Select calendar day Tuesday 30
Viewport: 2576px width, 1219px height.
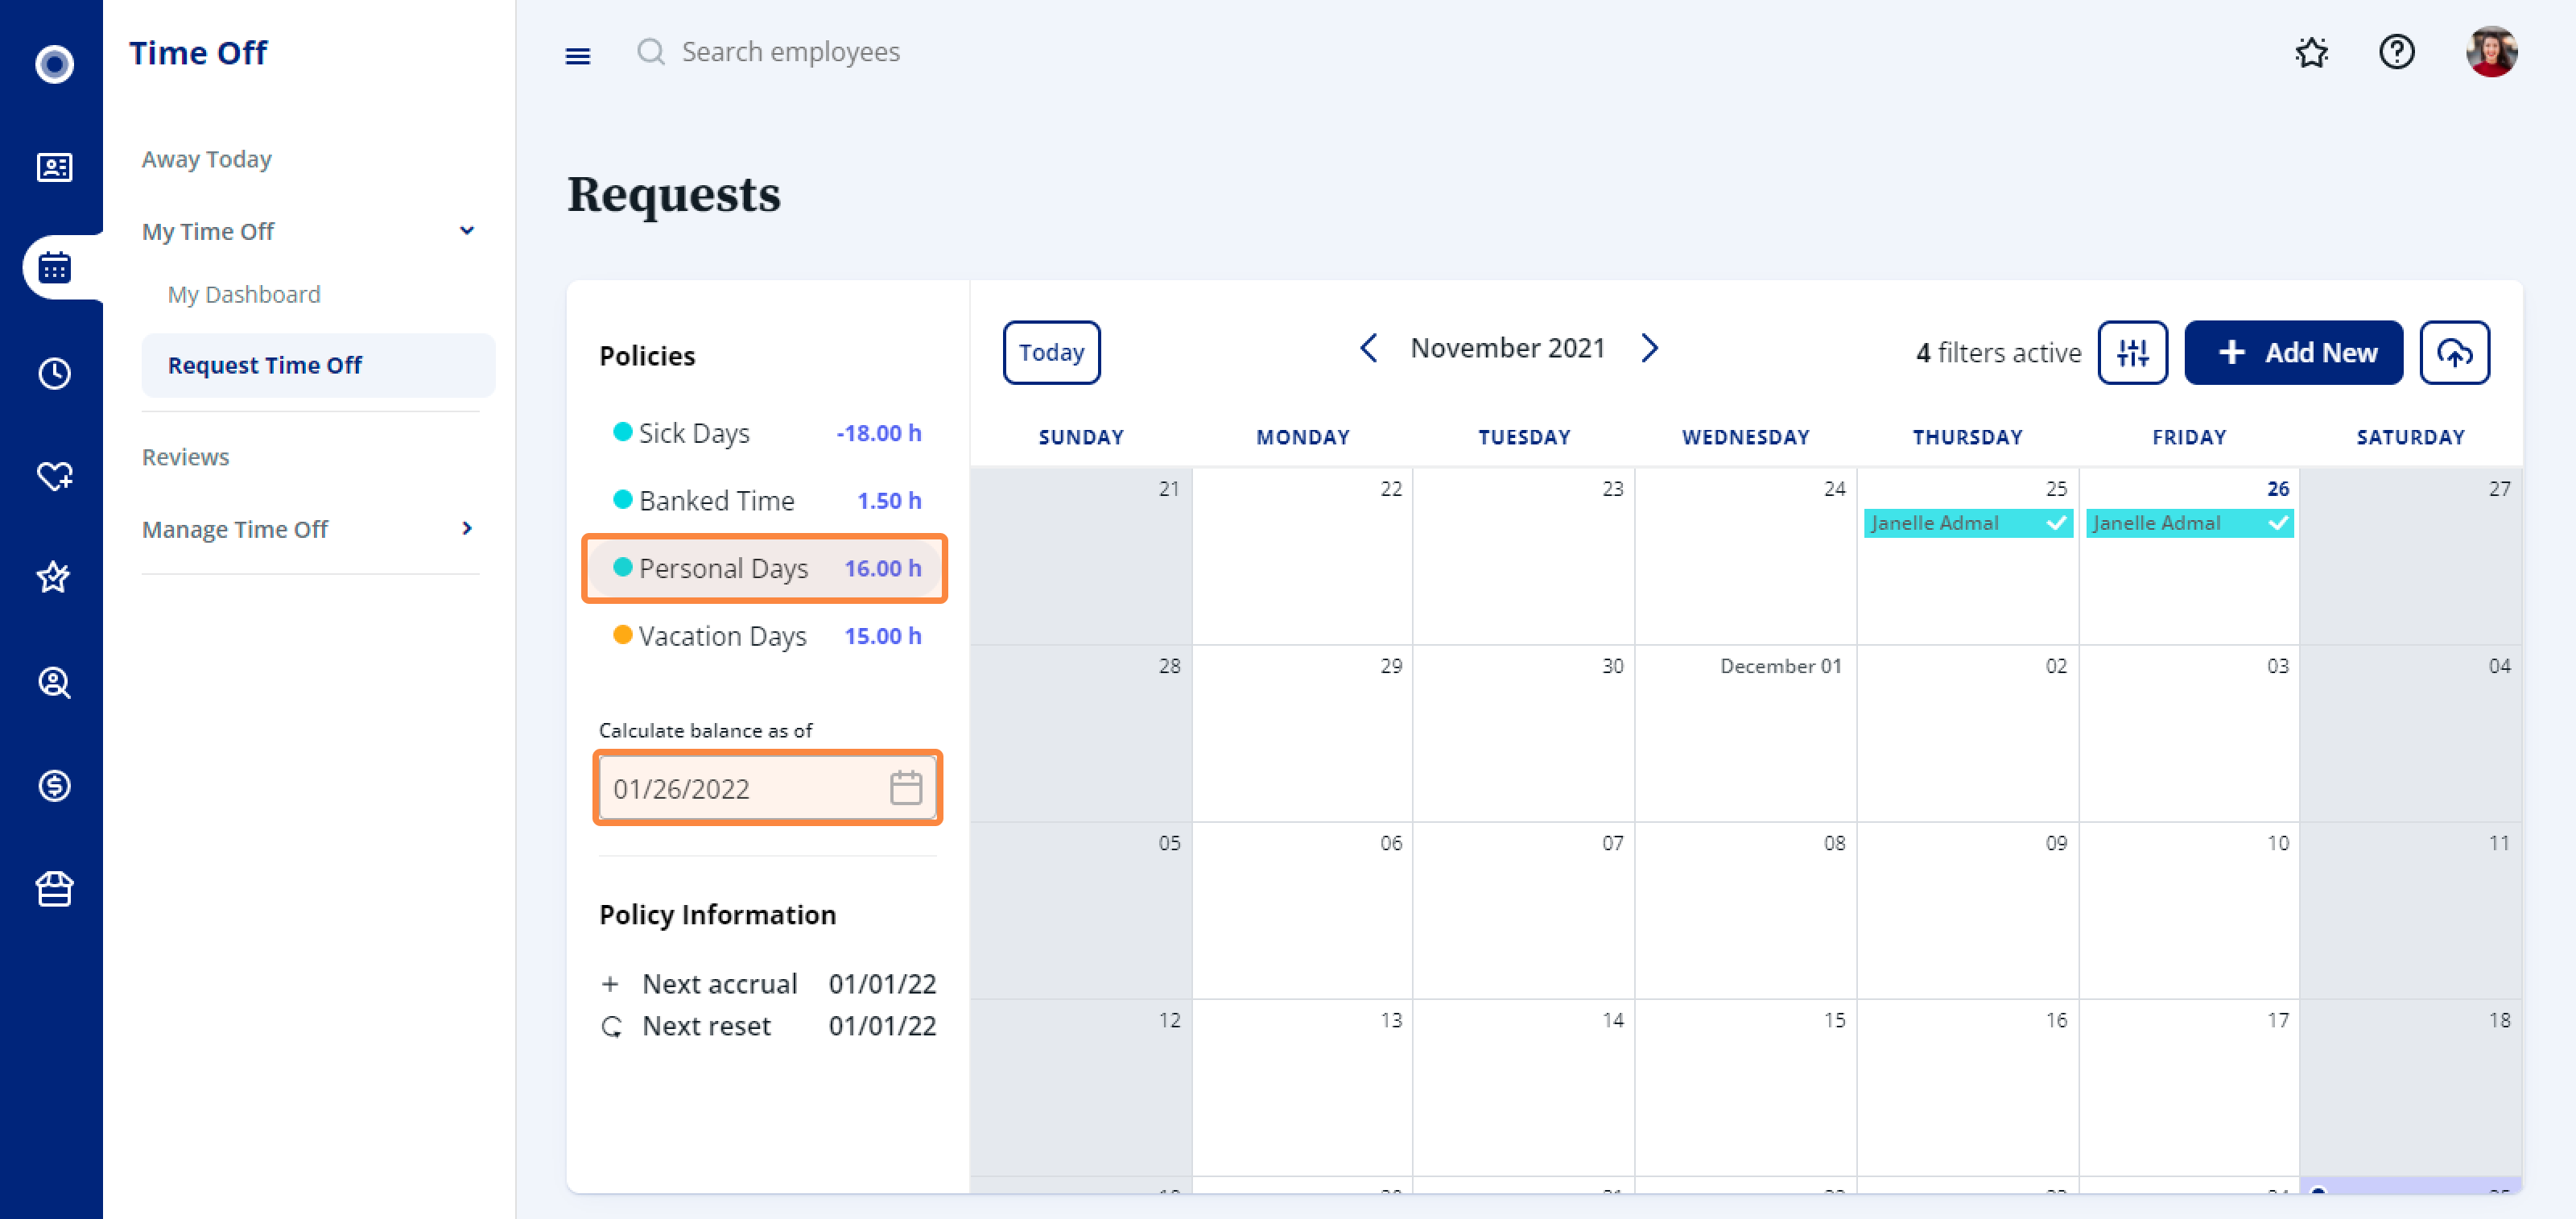(x=1523, y=733)
